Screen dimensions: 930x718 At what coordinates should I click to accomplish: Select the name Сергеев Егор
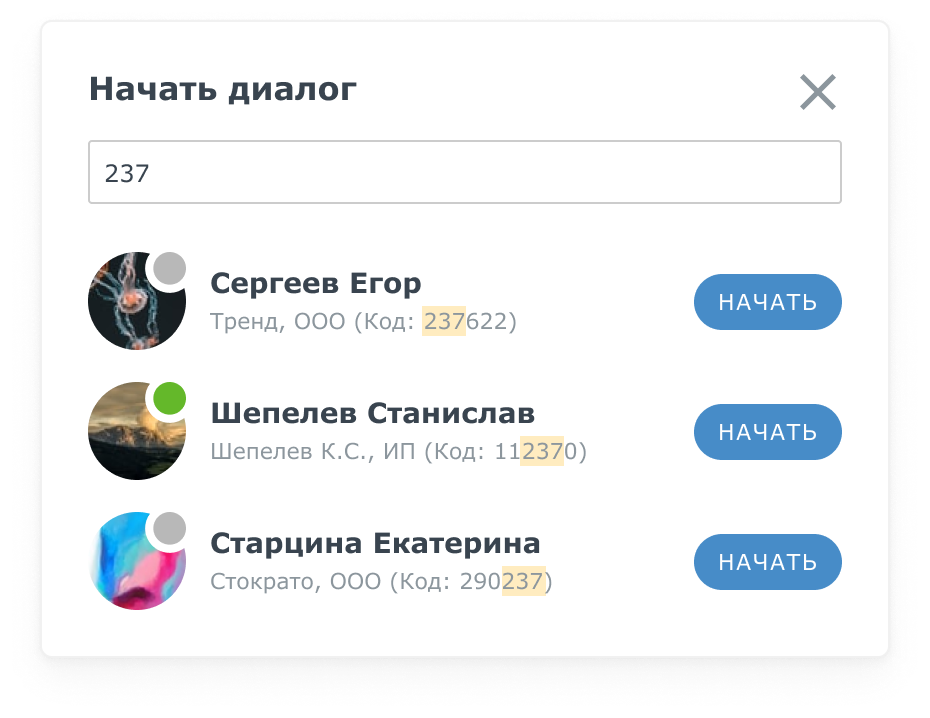(x=316, y=284)
